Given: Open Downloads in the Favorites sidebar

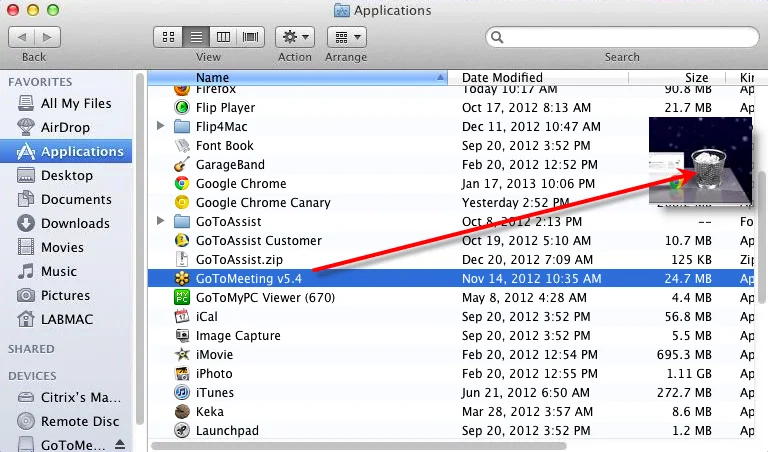Looking at the screenshot, I should (74, 223).
